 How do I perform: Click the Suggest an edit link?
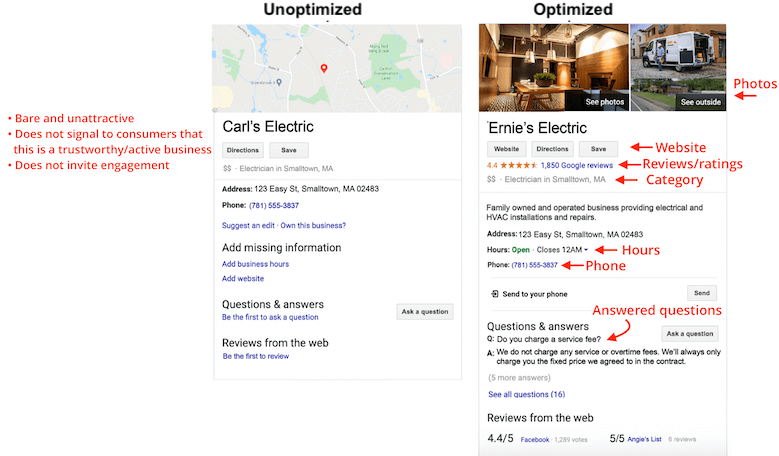click(248, 226)
